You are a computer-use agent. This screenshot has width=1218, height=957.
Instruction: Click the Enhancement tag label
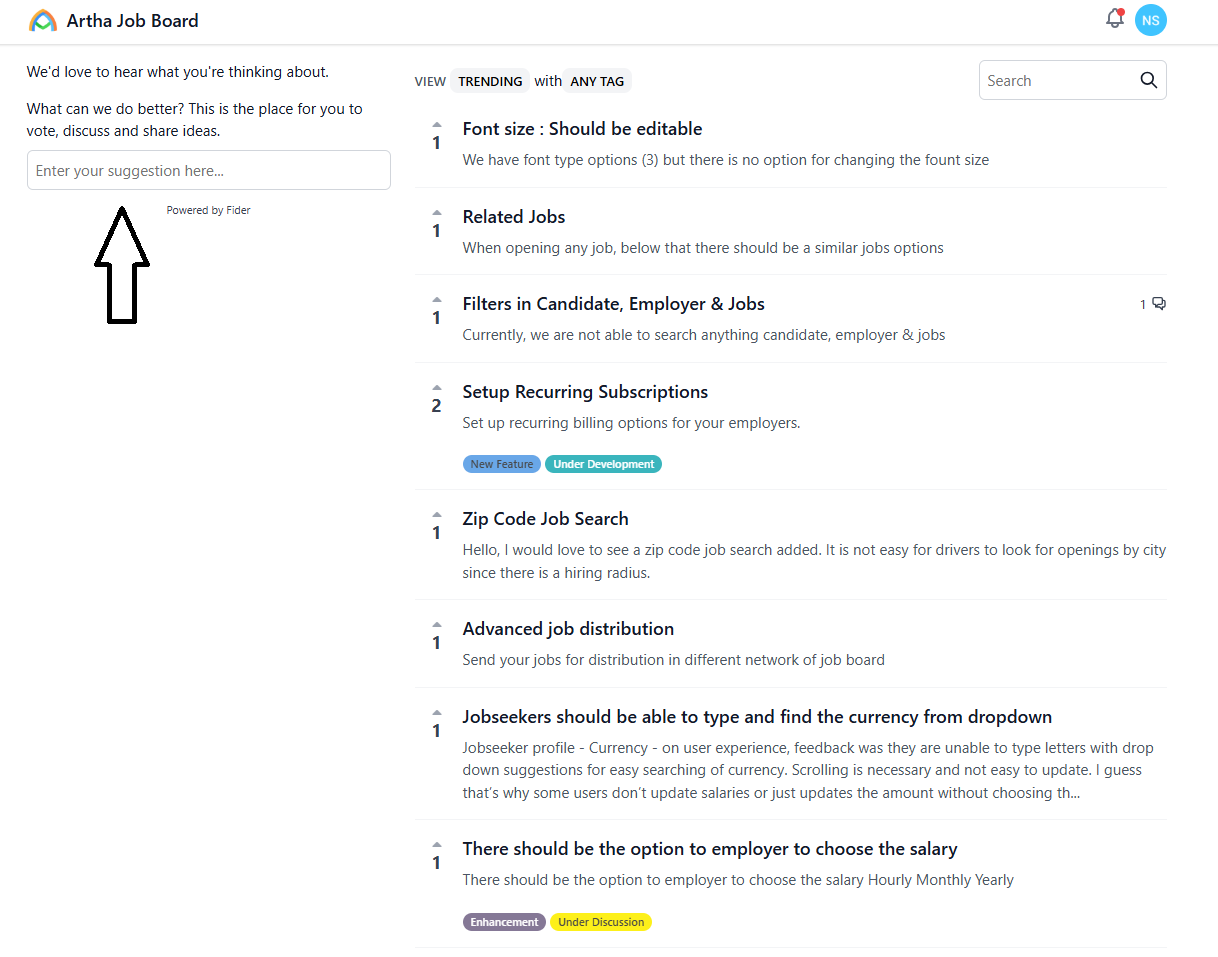click(504, 922)
